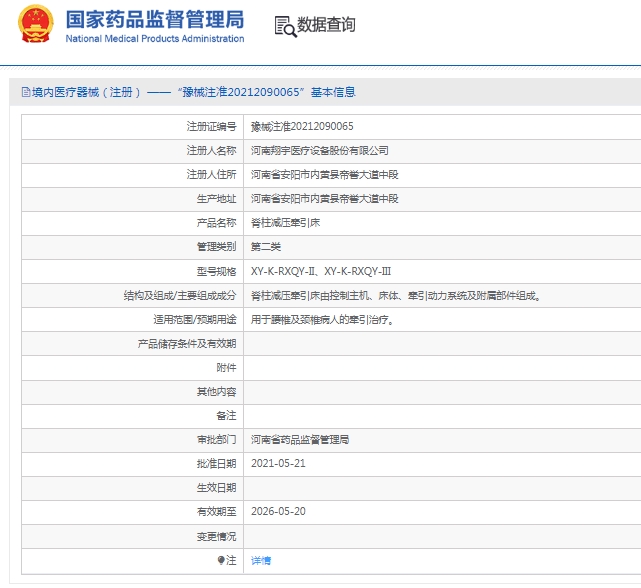This screenshot has width=641, height=588.
Task: Click the 注册人名称 label
Action: (211, 150)
